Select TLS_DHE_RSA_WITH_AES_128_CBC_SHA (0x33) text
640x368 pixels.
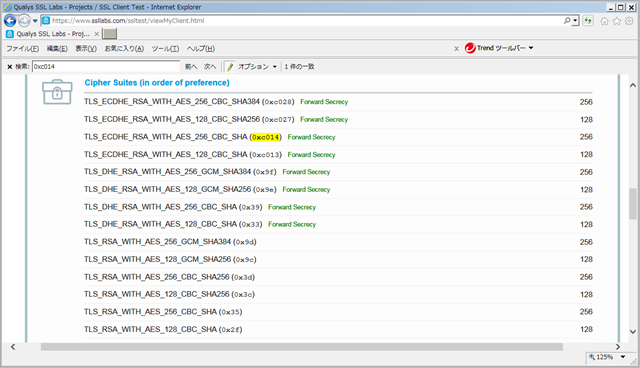[173, 224]
